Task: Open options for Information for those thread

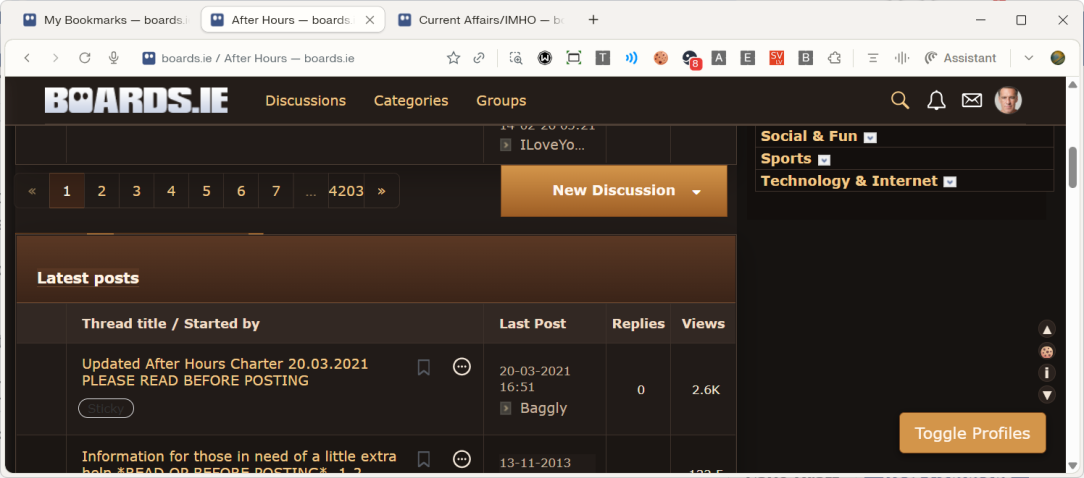Action: (462, 459)
